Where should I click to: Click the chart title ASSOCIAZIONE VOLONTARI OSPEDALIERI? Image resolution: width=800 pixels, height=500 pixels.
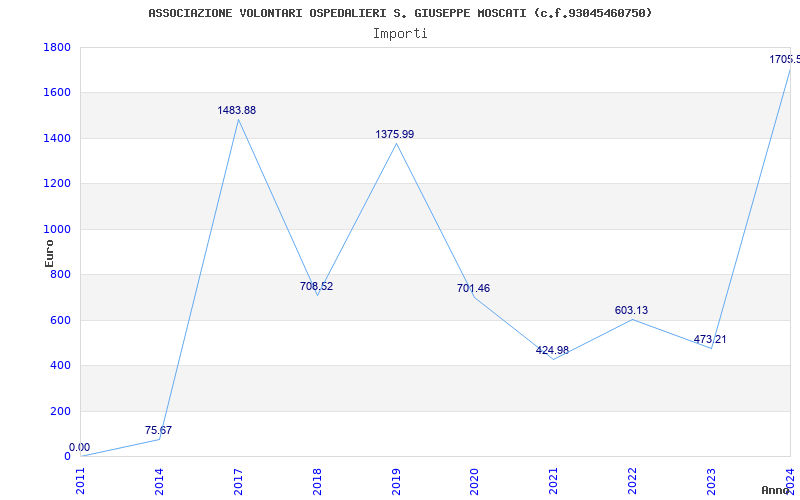400,13
